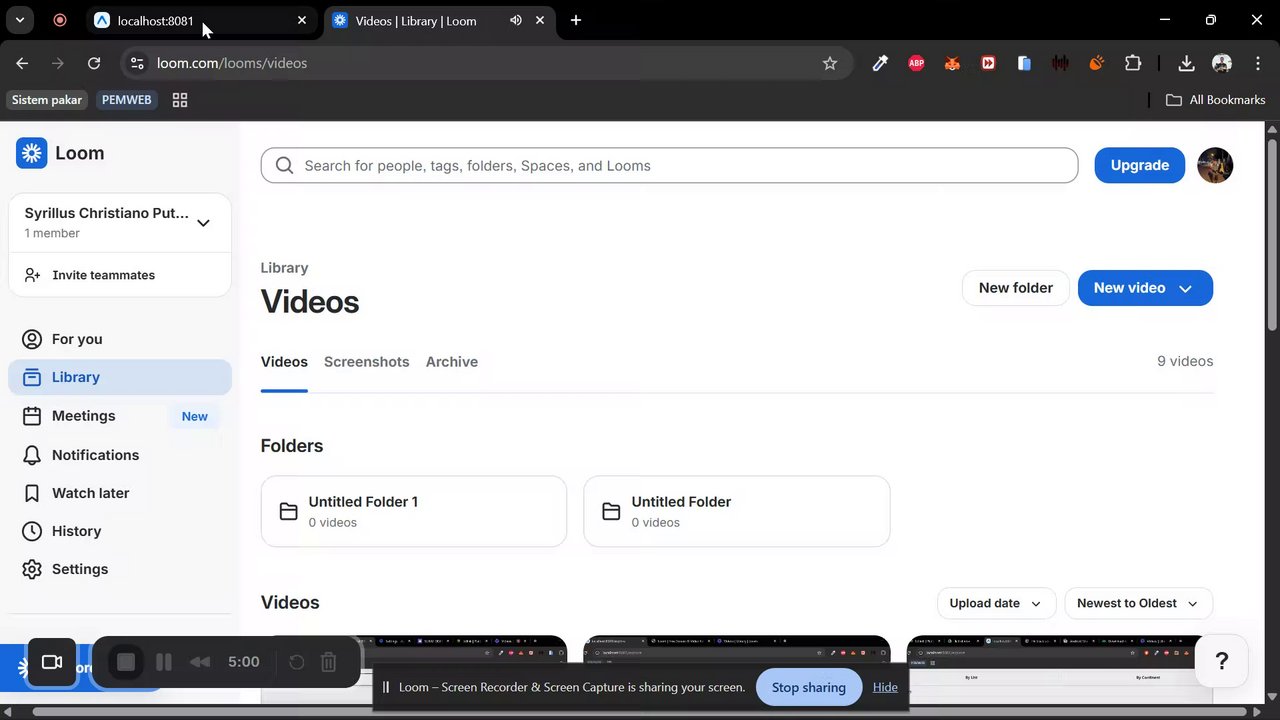1280x720 pixels.
Task: Click the horizontal page scrollbar
Action: [640, 712]
